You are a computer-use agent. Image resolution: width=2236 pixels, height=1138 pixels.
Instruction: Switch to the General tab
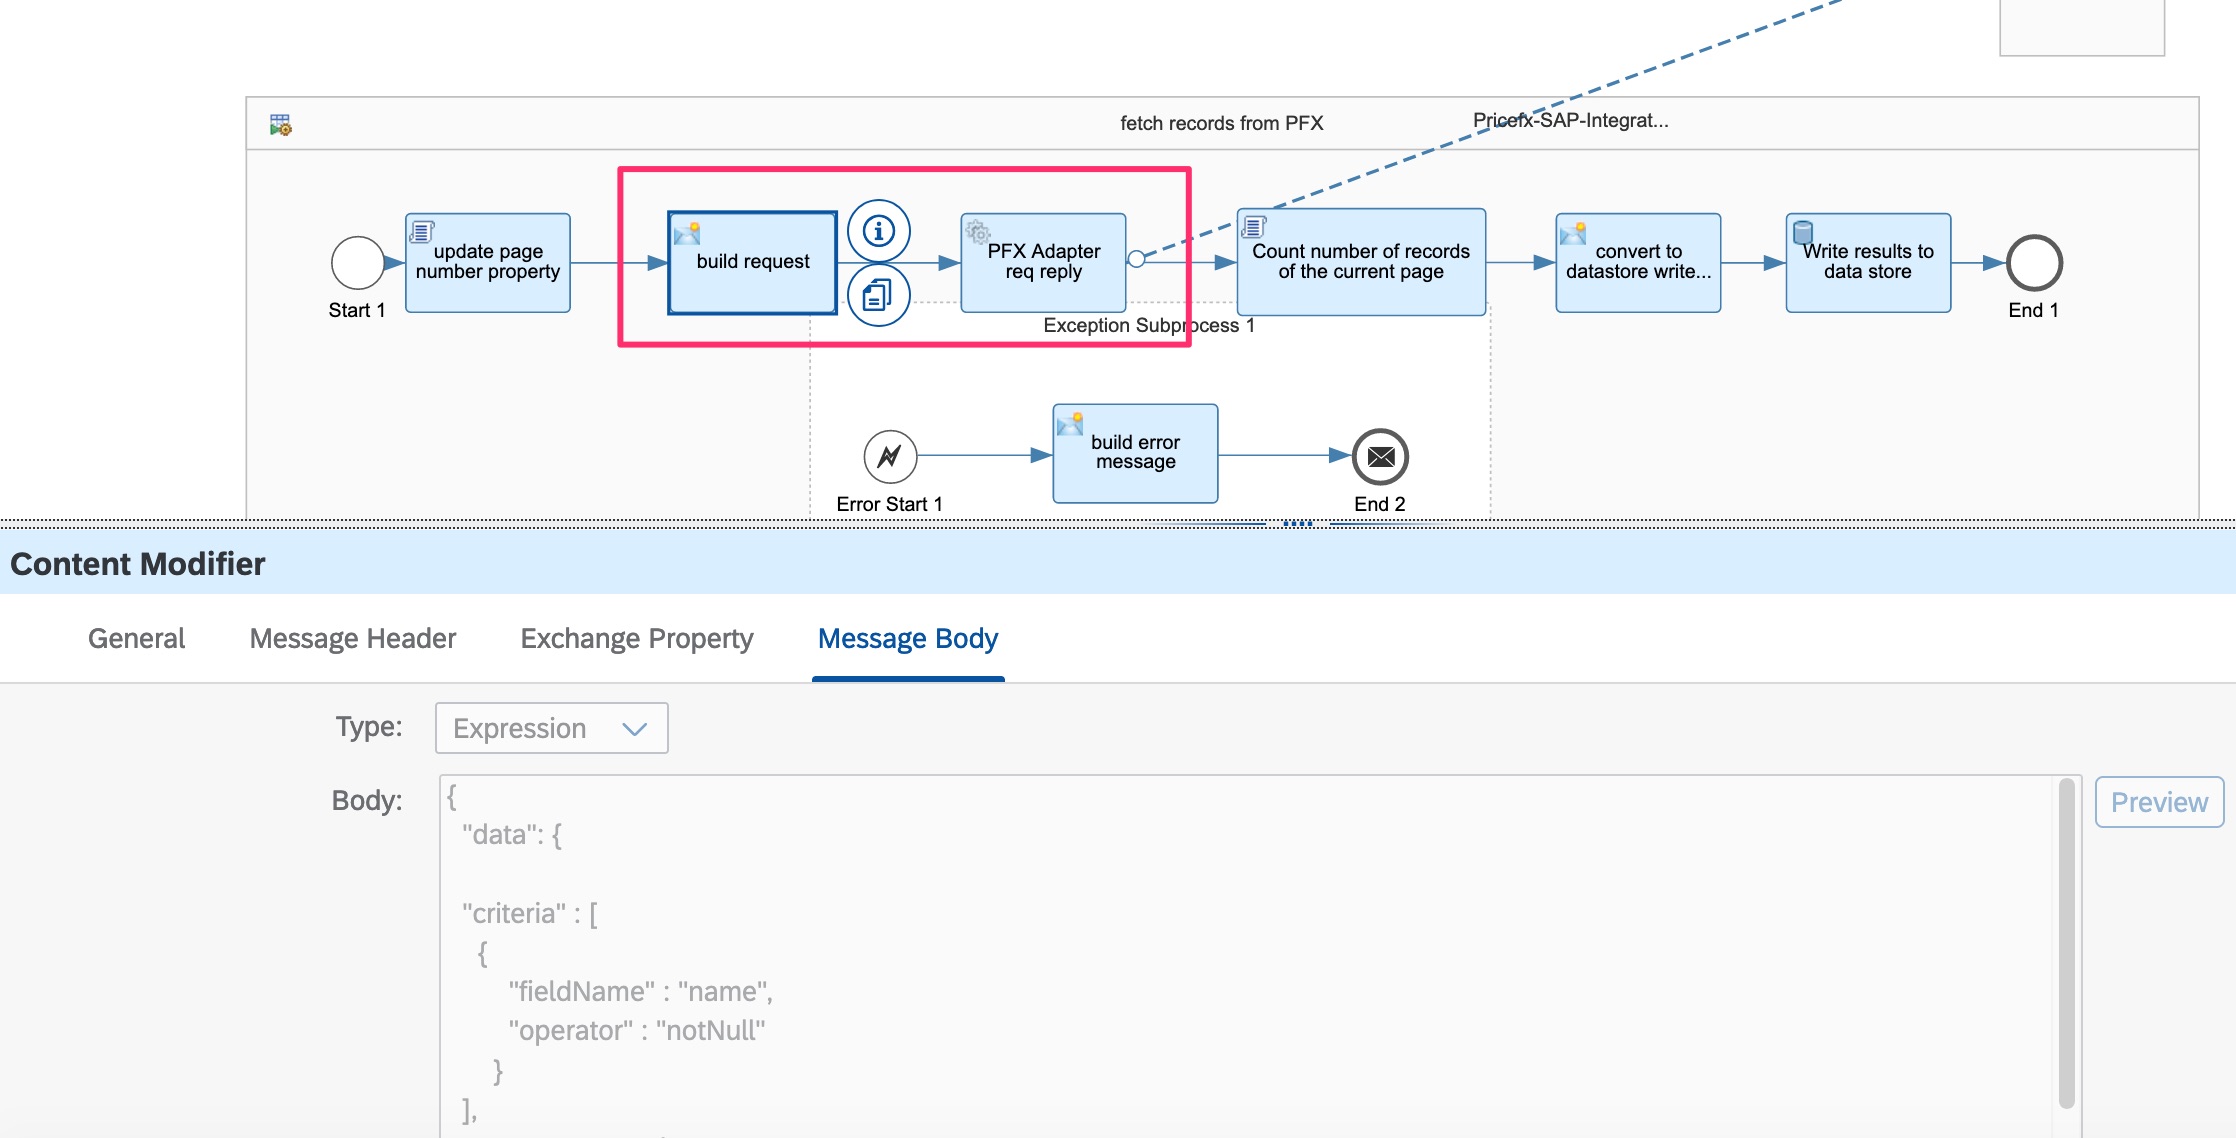[136, 638]
